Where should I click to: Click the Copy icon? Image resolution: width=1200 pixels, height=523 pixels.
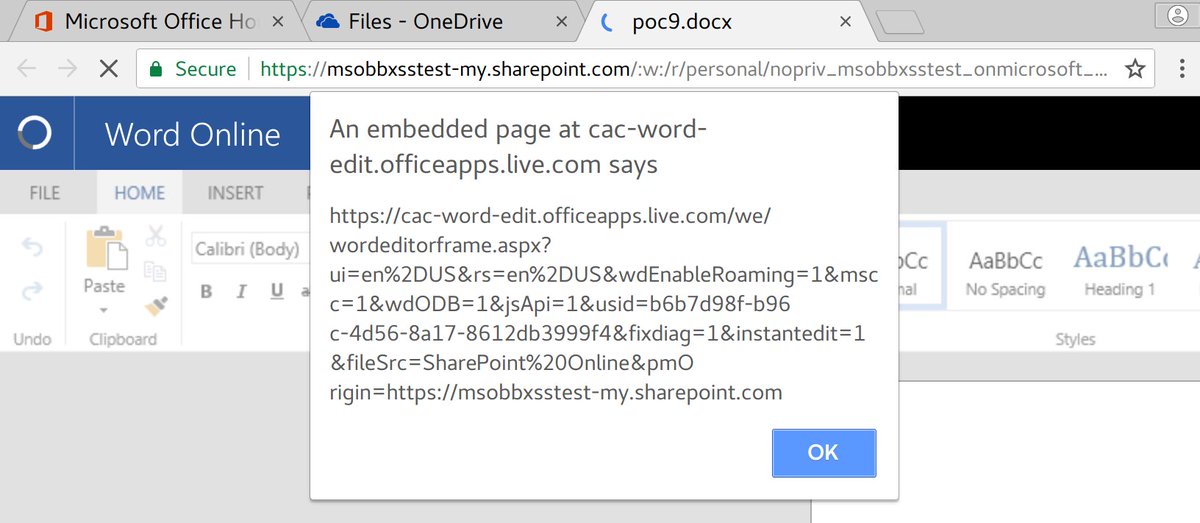click(x=155, y=271)
